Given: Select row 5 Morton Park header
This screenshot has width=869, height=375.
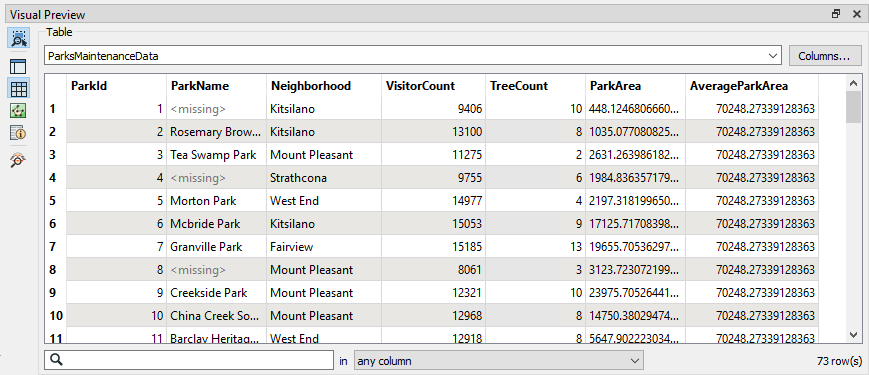Looking at the screenshot, I should tap(55, 201).
